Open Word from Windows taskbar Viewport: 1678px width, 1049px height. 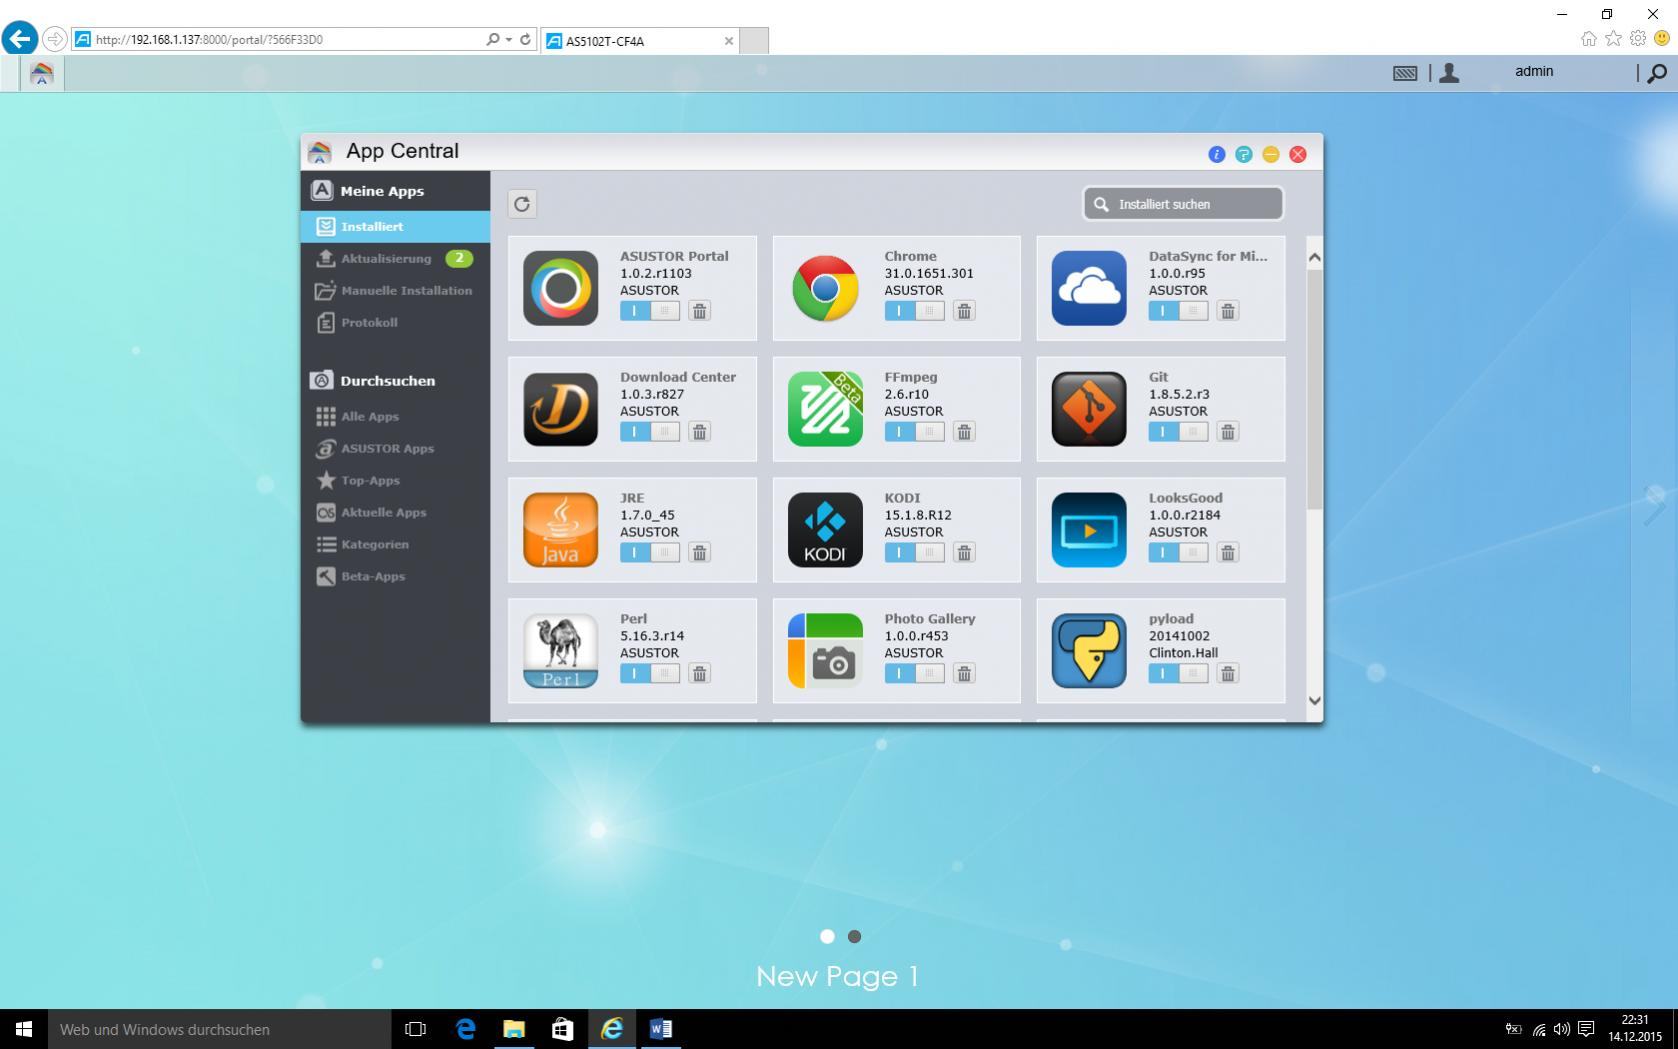click(660, 1029)
